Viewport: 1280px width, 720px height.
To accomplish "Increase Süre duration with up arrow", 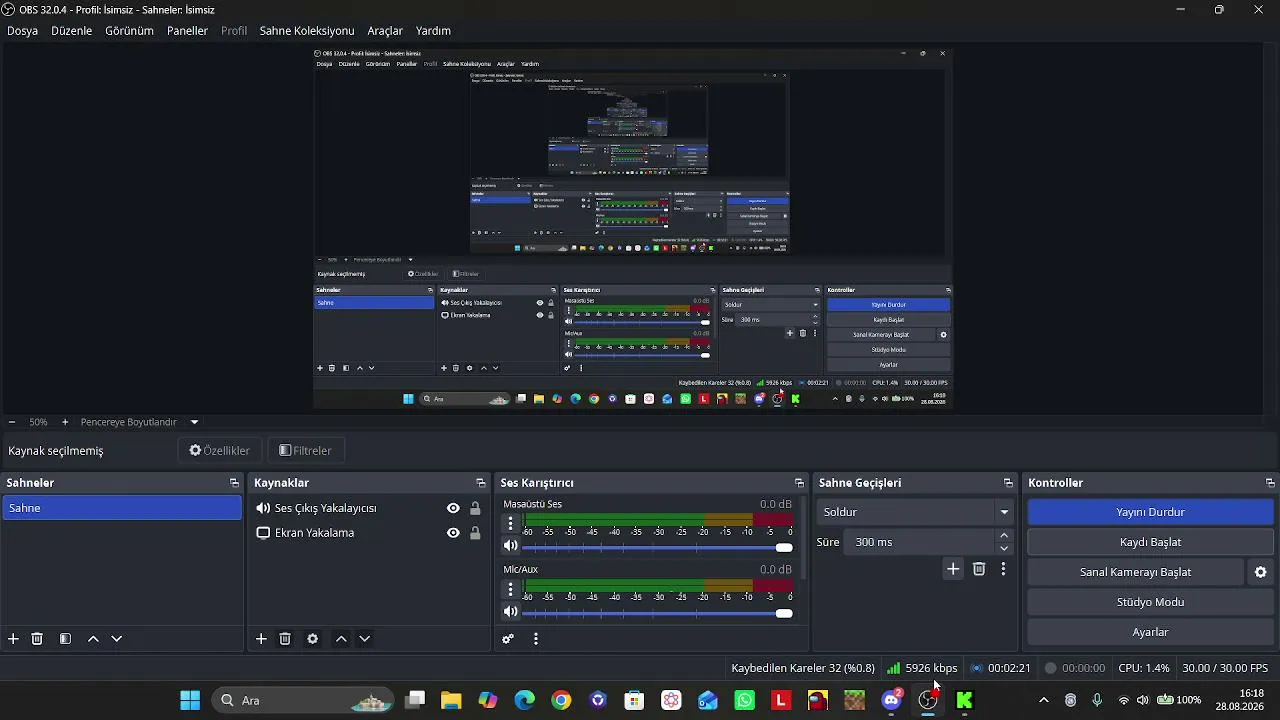I will point(1004,536).
